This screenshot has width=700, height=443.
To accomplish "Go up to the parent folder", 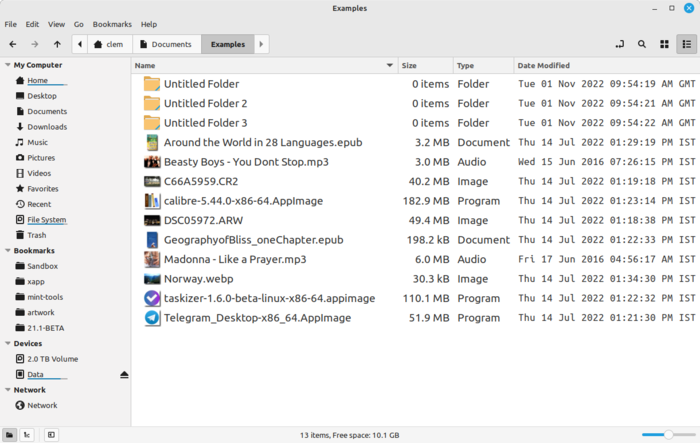I will pos(57,44).
